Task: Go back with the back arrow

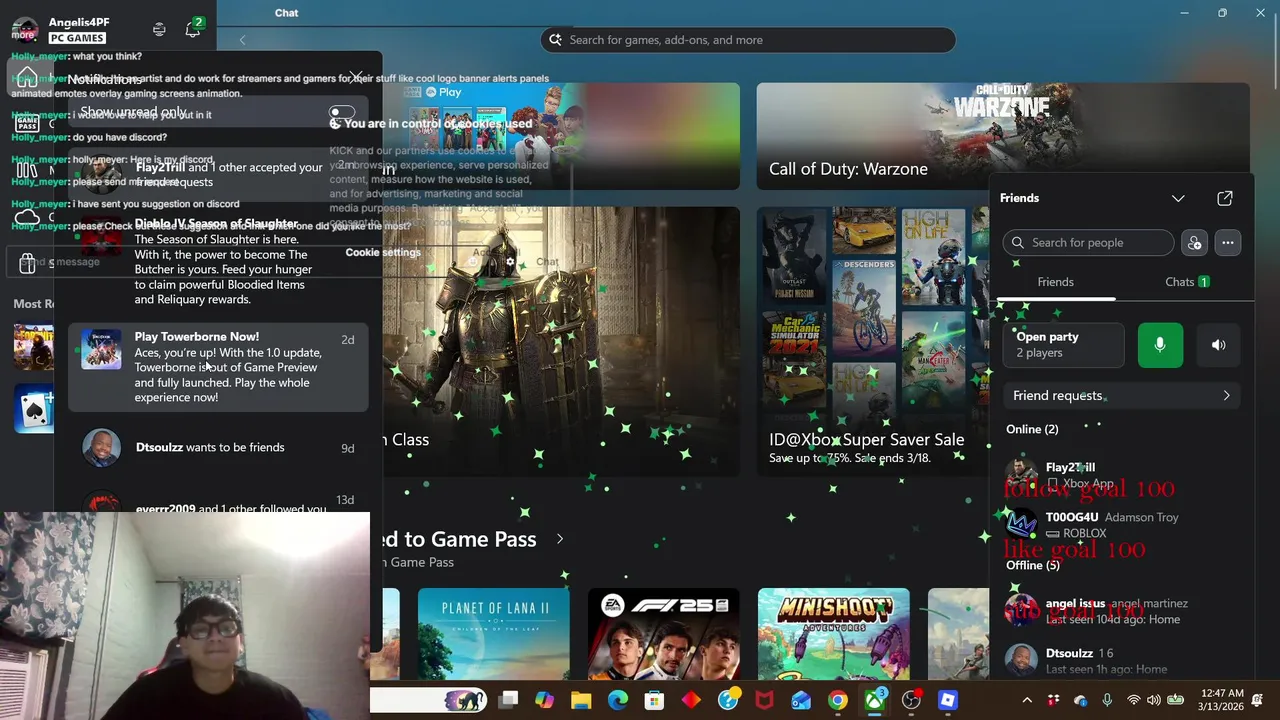Action: (x=242, y=40)
